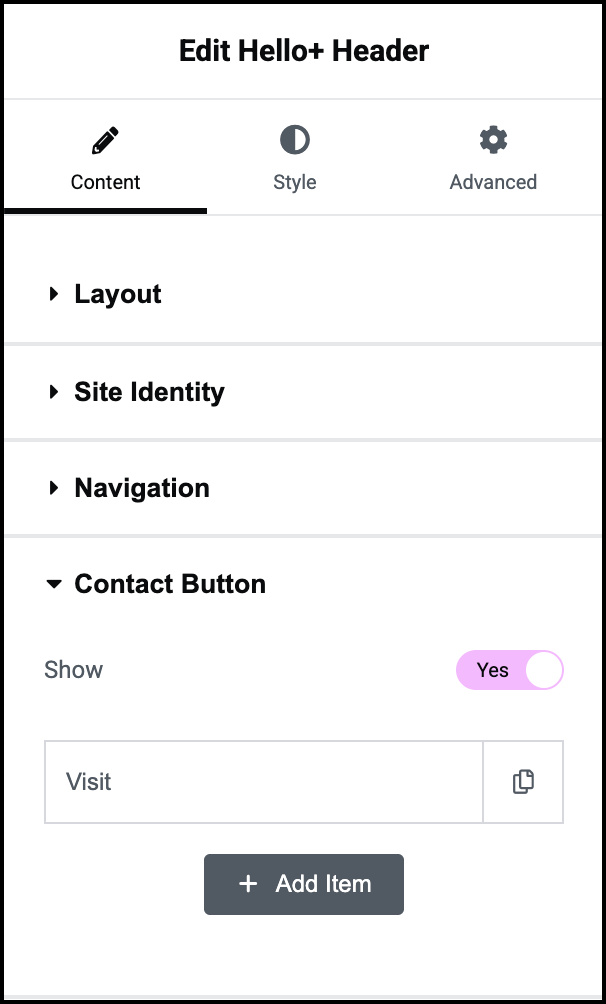Click the Contact Button section title
The width and height of the screenshot is (606, 1004).
pyautogui.click(x=170, y=585)
